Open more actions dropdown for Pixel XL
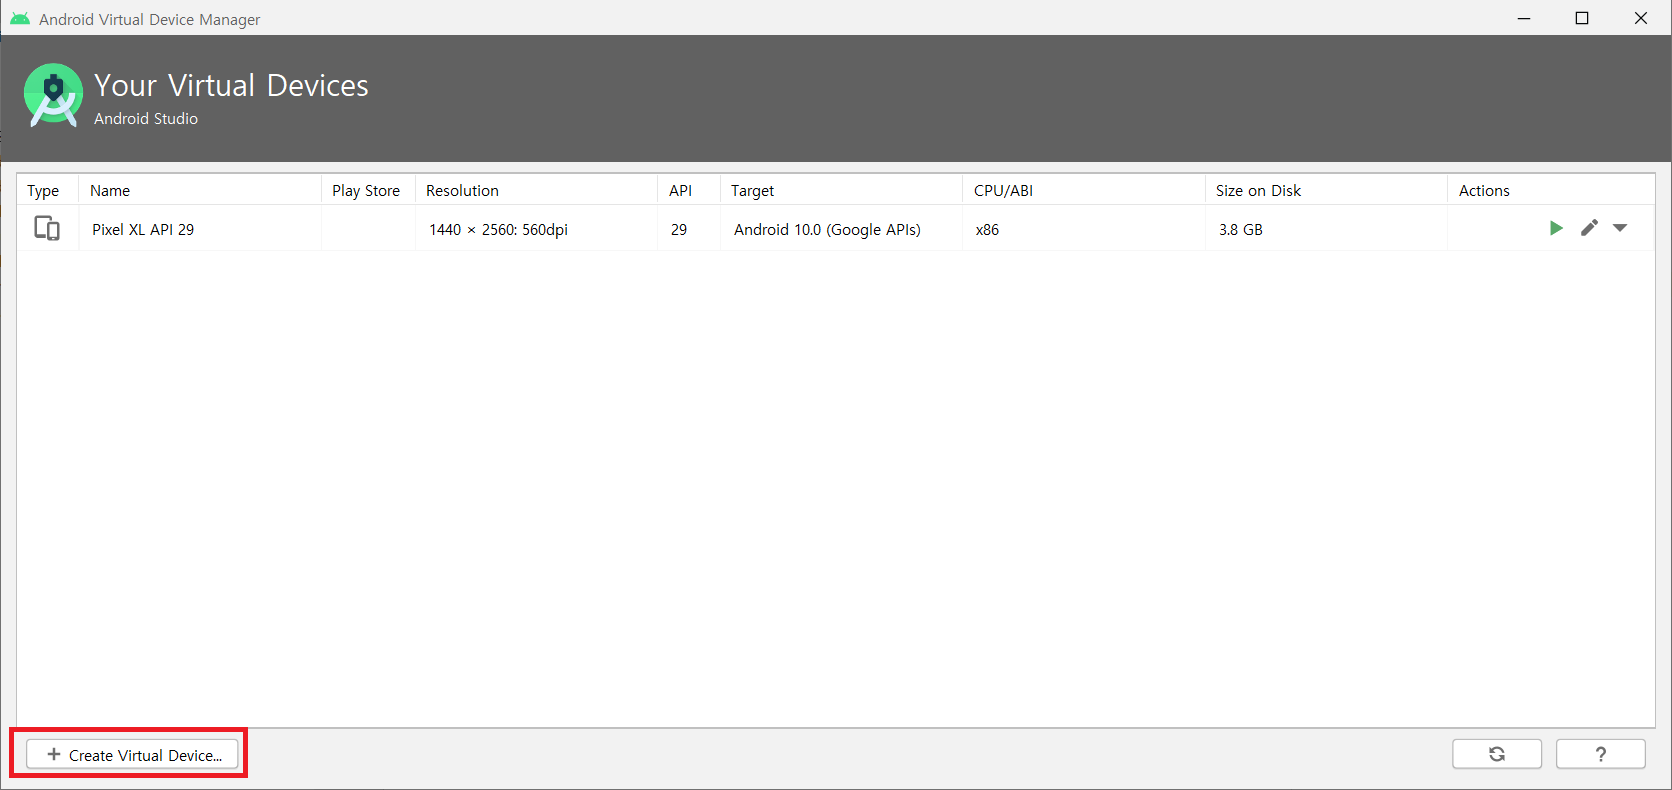The width and height of the screenshot is (1672, 790). (1620, 228)
